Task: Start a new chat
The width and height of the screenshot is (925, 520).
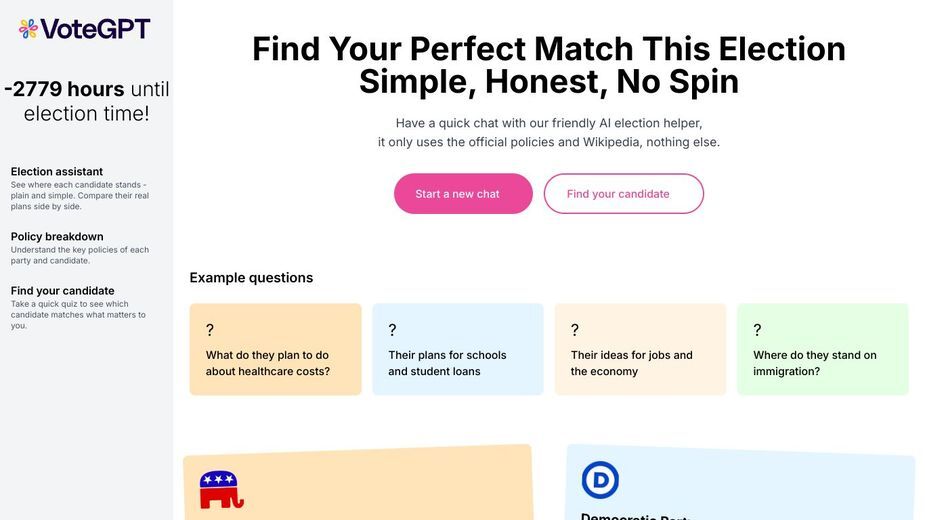Action: coord(463,194)
